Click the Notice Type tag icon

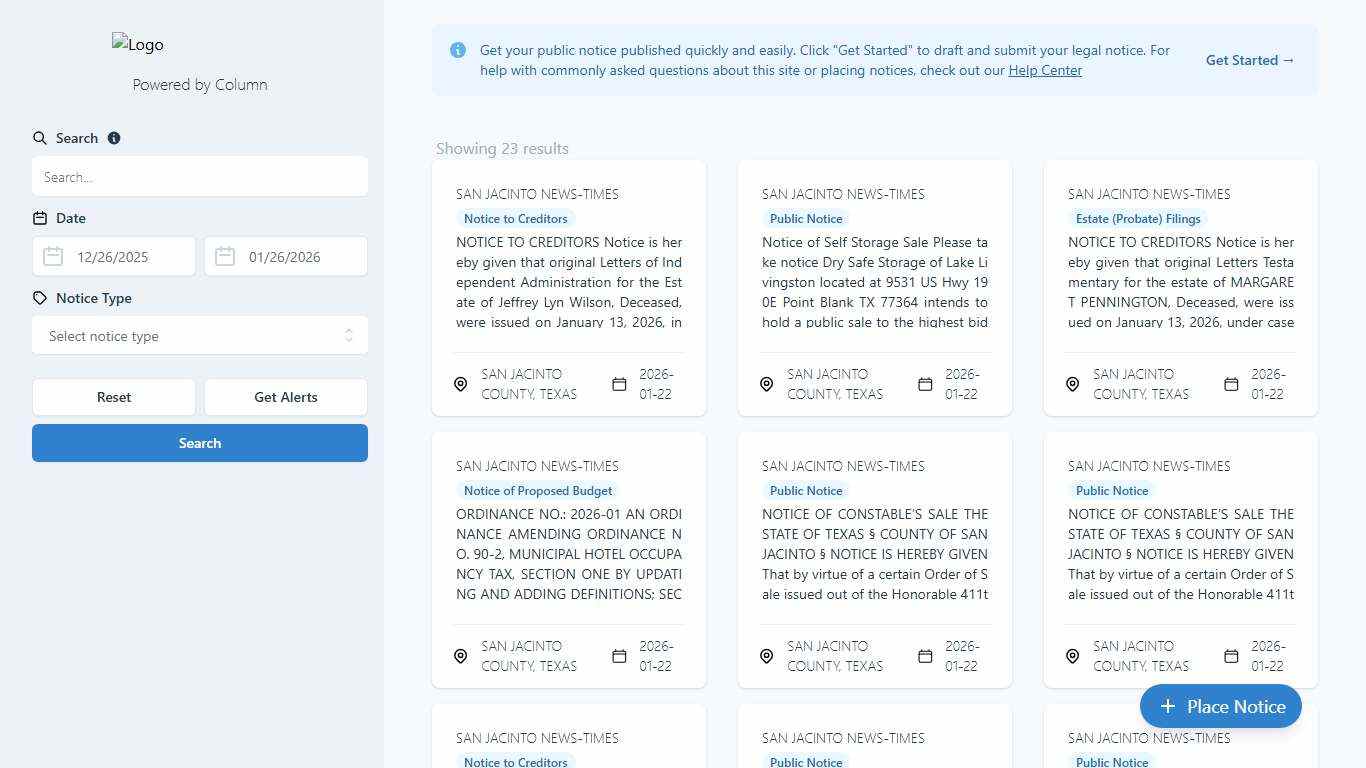click(40, 298)
